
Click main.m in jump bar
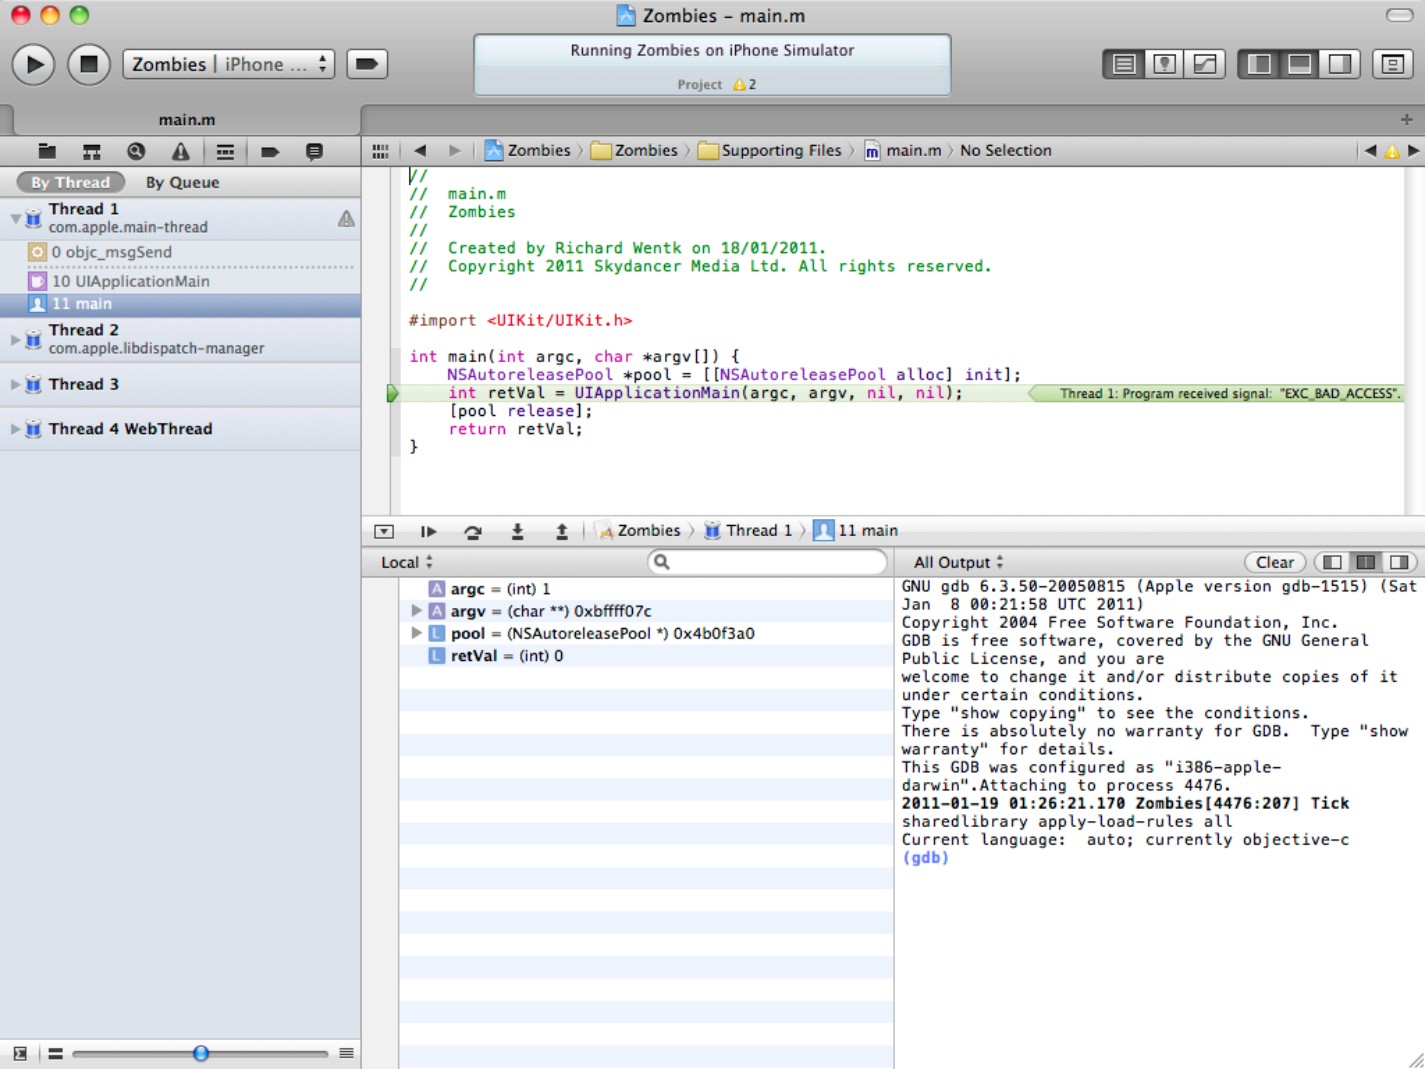pos(903,151)
